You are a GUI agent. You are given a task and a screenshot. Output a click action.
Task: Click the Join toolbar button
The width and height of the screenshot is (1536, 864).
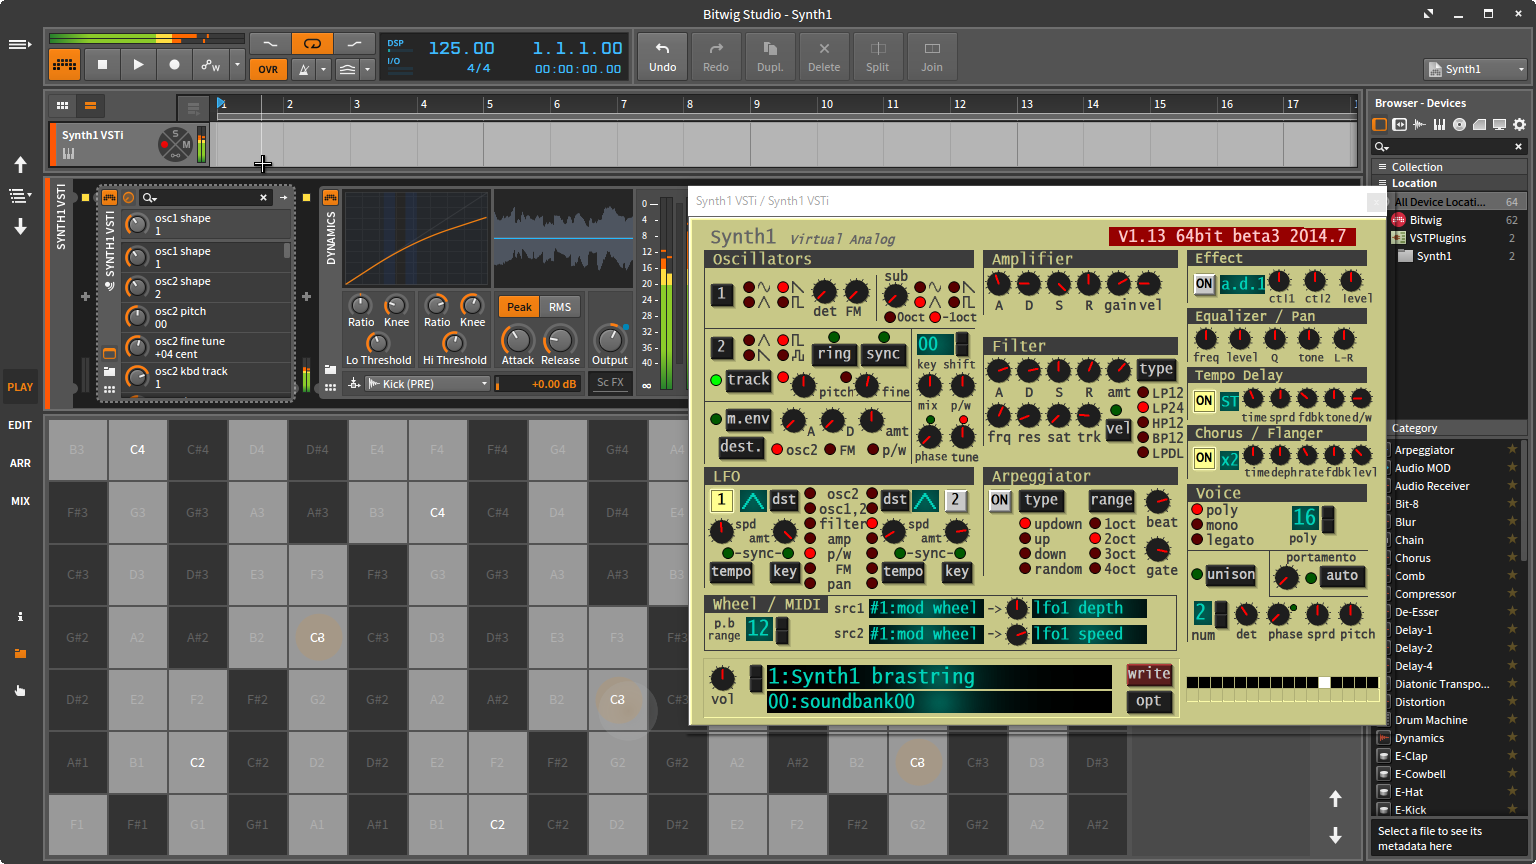point(932,56)
